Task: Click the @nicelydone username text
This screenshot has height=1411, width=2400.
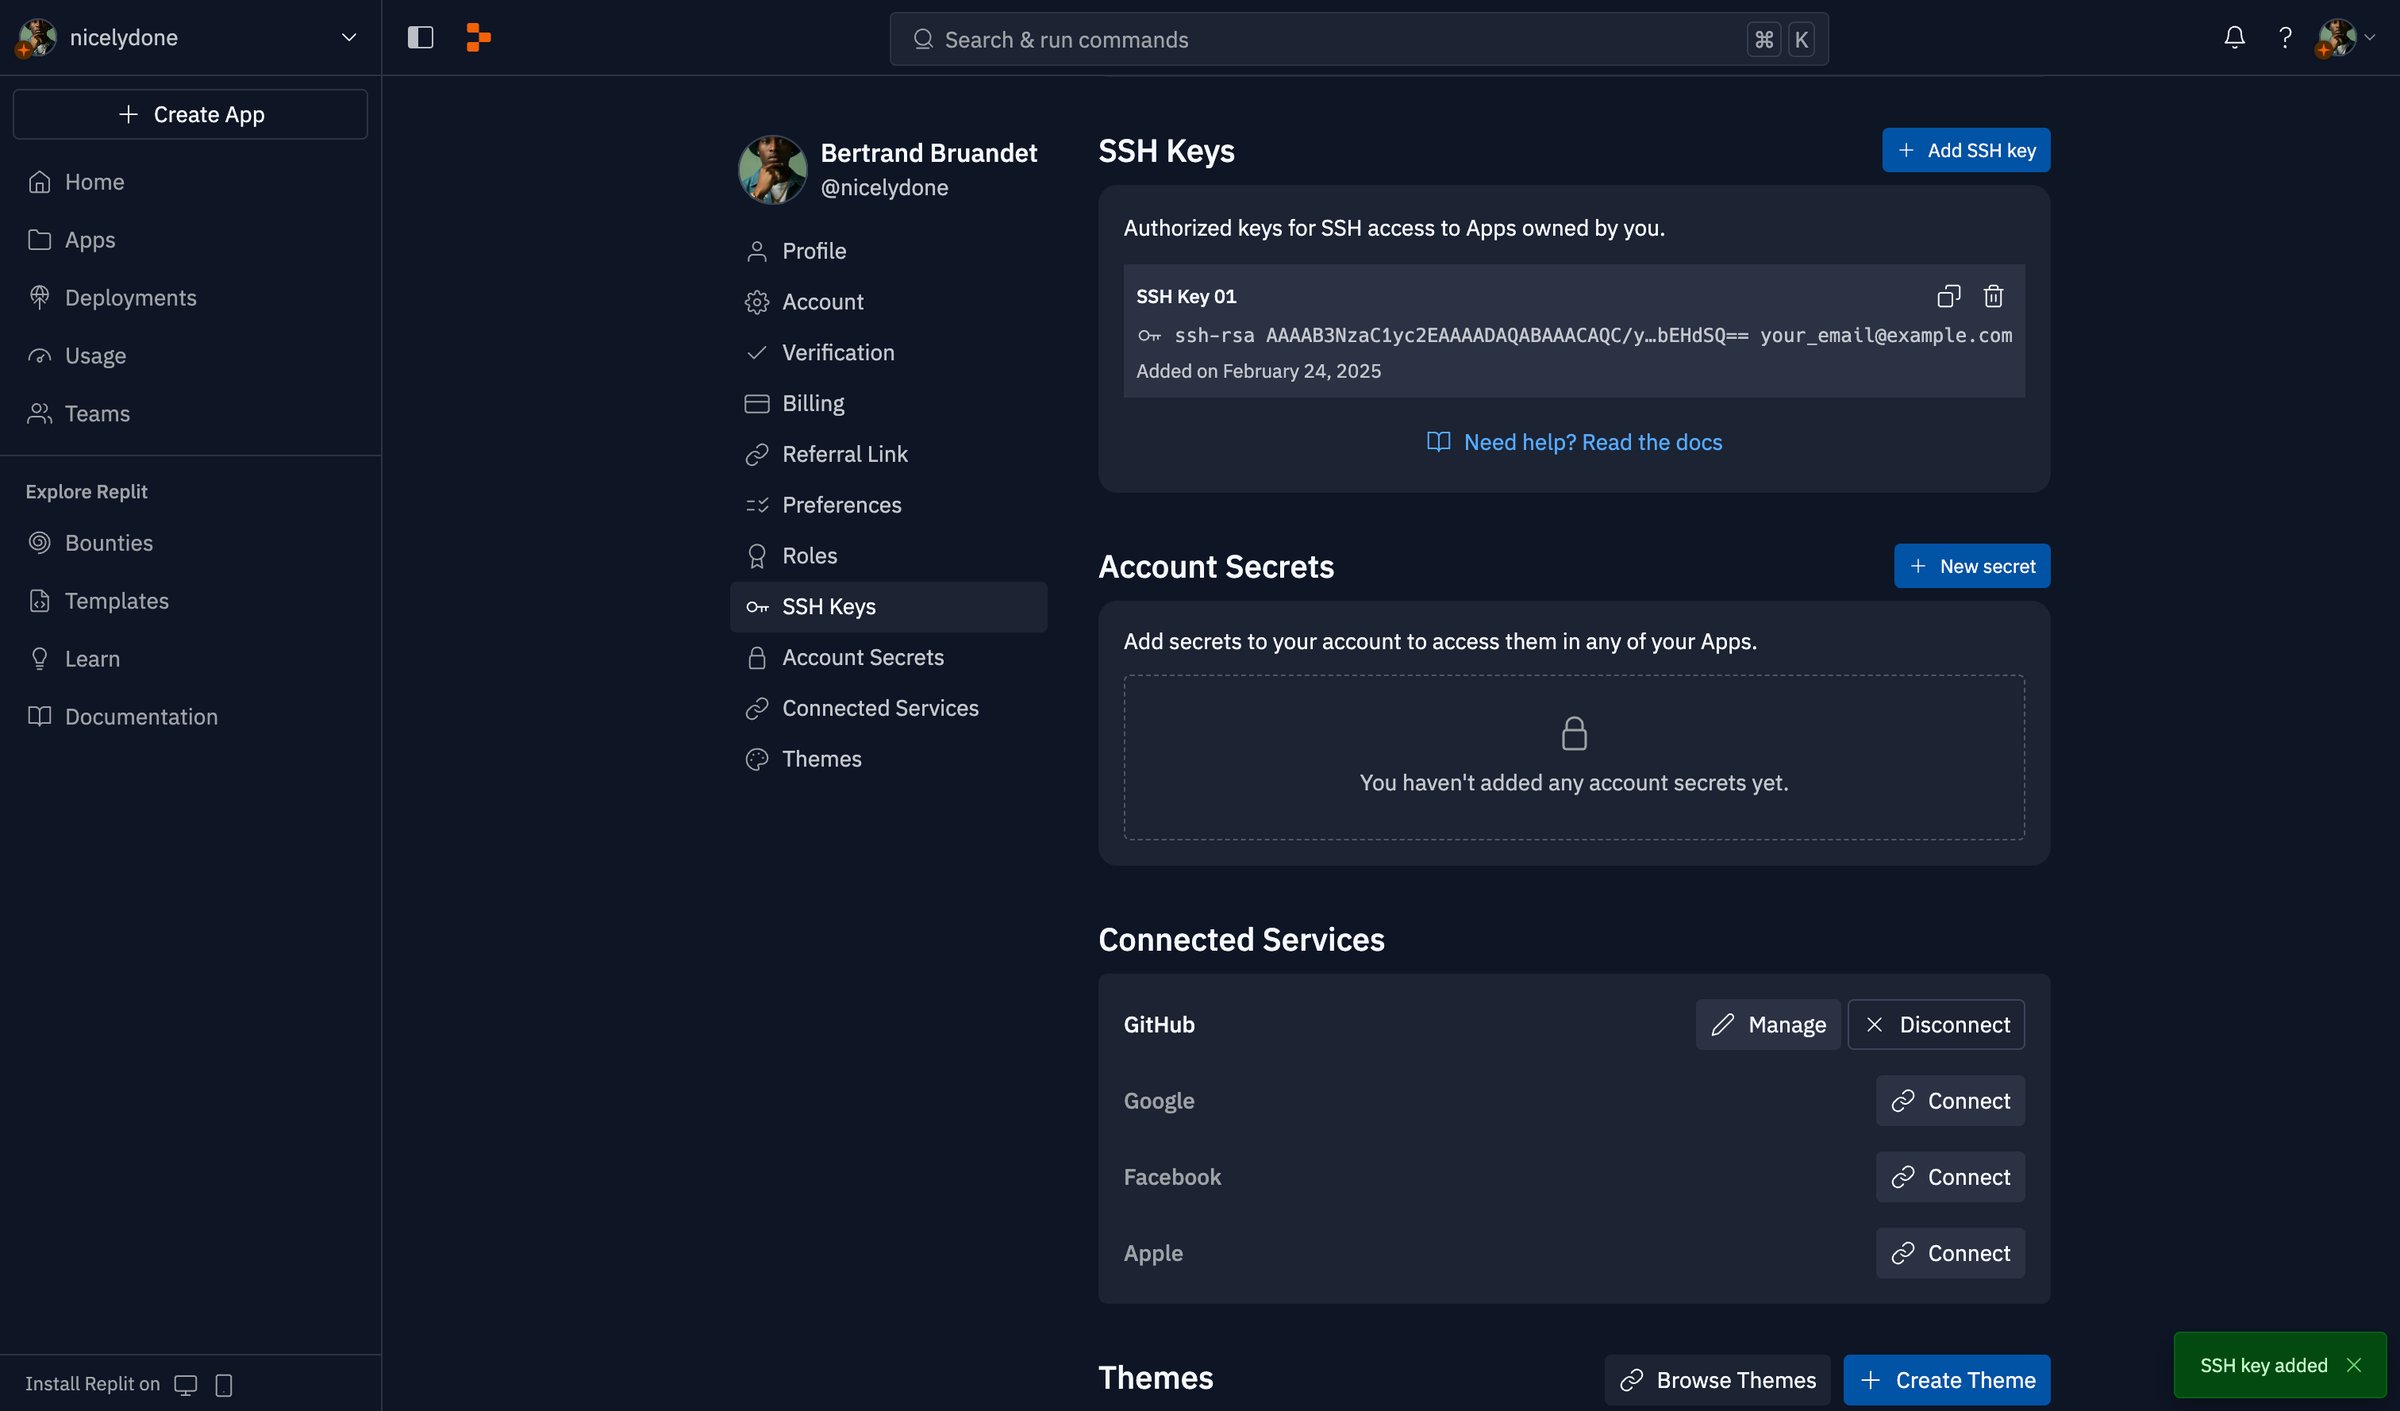Action: pos(884,187)
